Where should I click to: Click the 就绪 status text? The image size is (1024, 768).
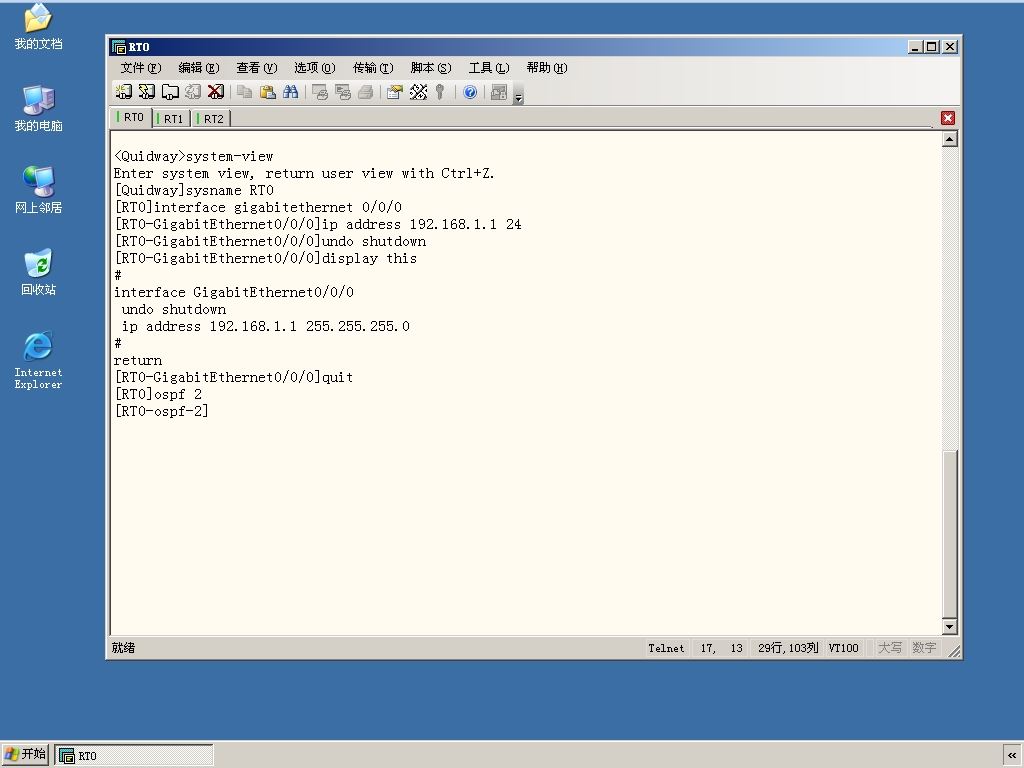[x=123, y=648]
